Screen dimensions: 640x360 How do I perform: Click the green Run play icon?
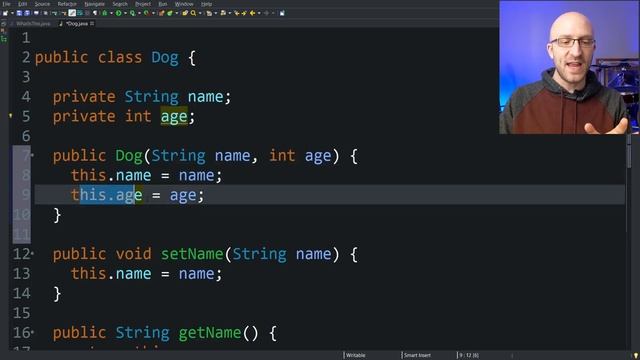click(118, 13)
